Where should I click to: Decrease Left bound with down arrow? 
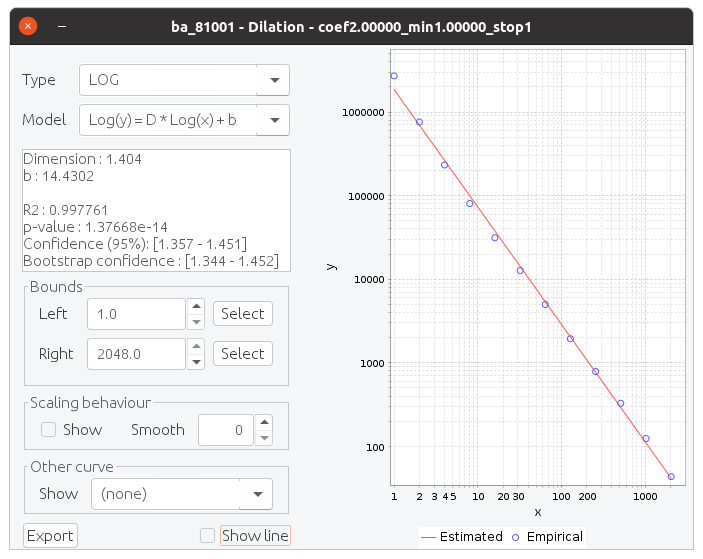[197, 321]
